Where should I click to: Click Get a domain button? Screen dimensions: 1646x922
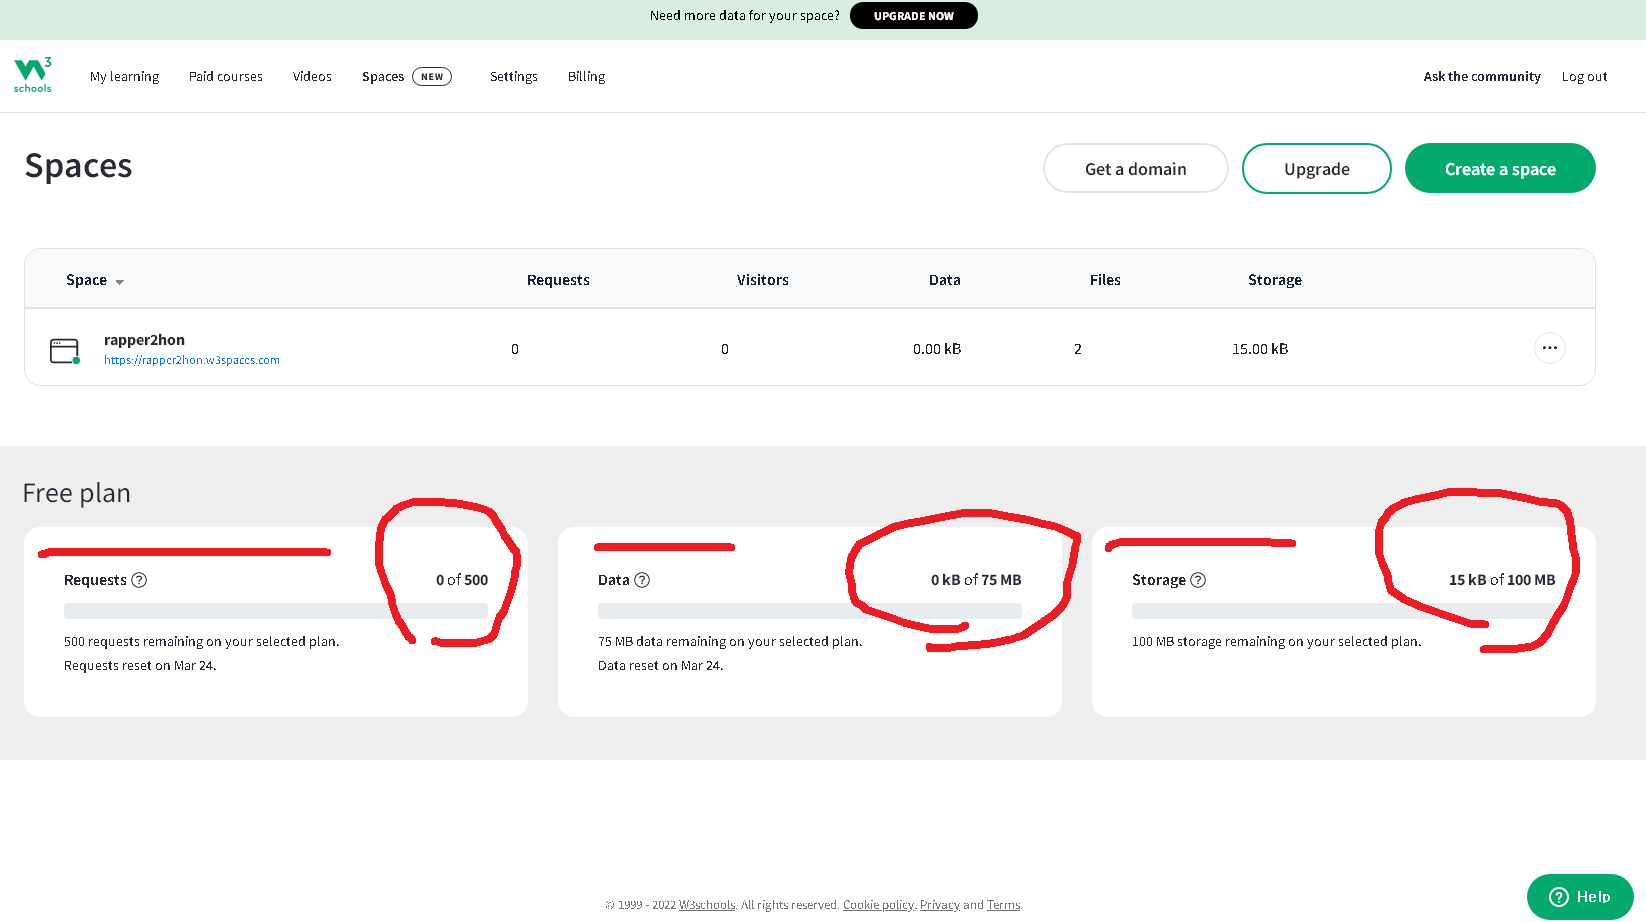pos(1136,168)
